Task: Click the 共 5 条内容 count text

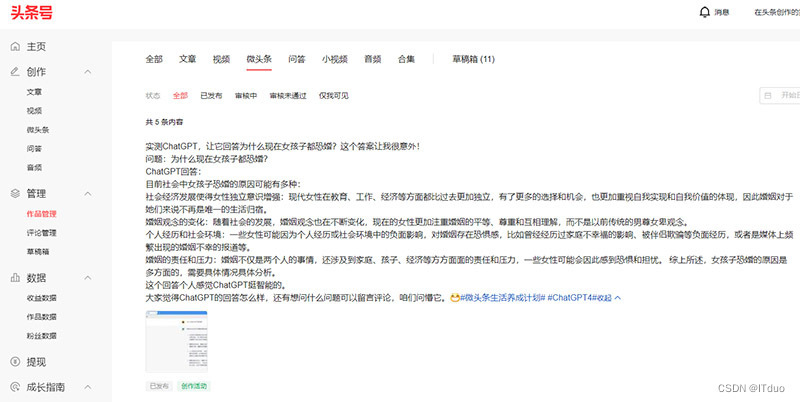Action: pos(164,122)
